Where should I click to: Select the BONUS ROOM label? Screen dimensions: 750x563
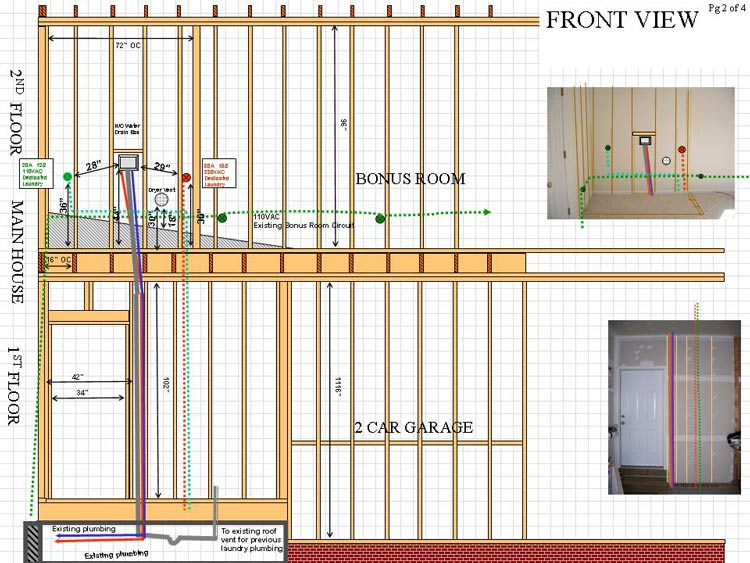[410, 180]
